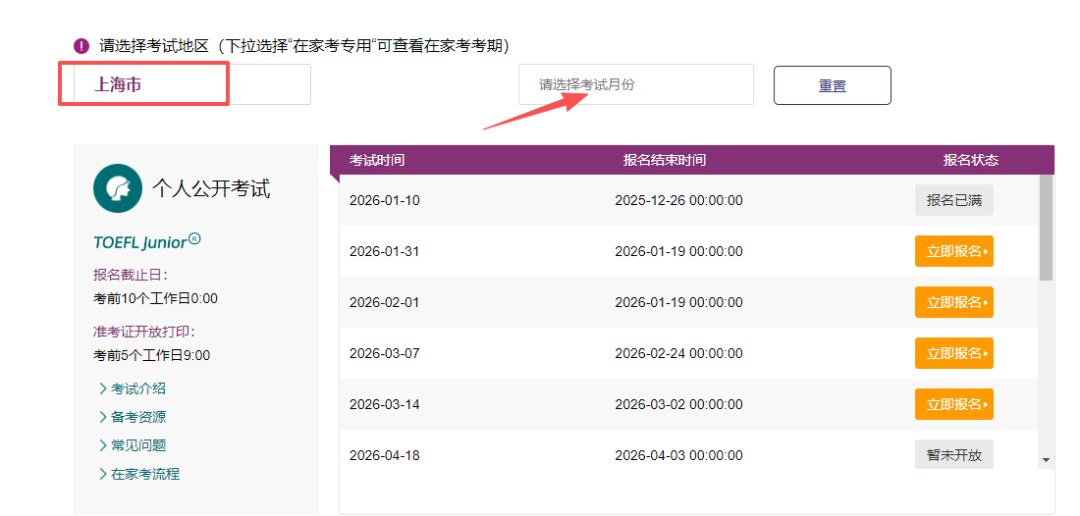This screenshot has height=516, width=1080.
Task: Click the deadline 2026-04-03 00:00:00
Action: 678,455
